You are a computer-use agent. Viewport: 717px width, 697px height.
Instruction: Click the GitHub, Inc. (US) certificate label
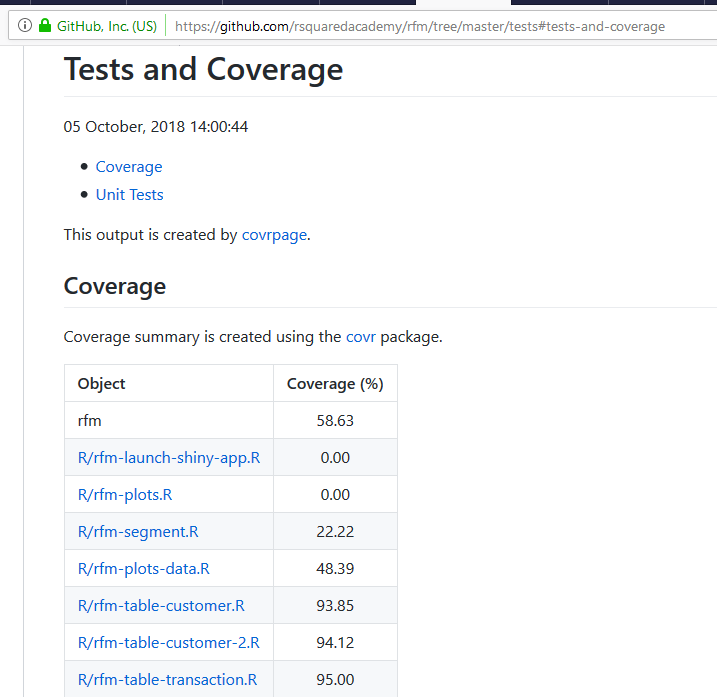tap(107, 26)
